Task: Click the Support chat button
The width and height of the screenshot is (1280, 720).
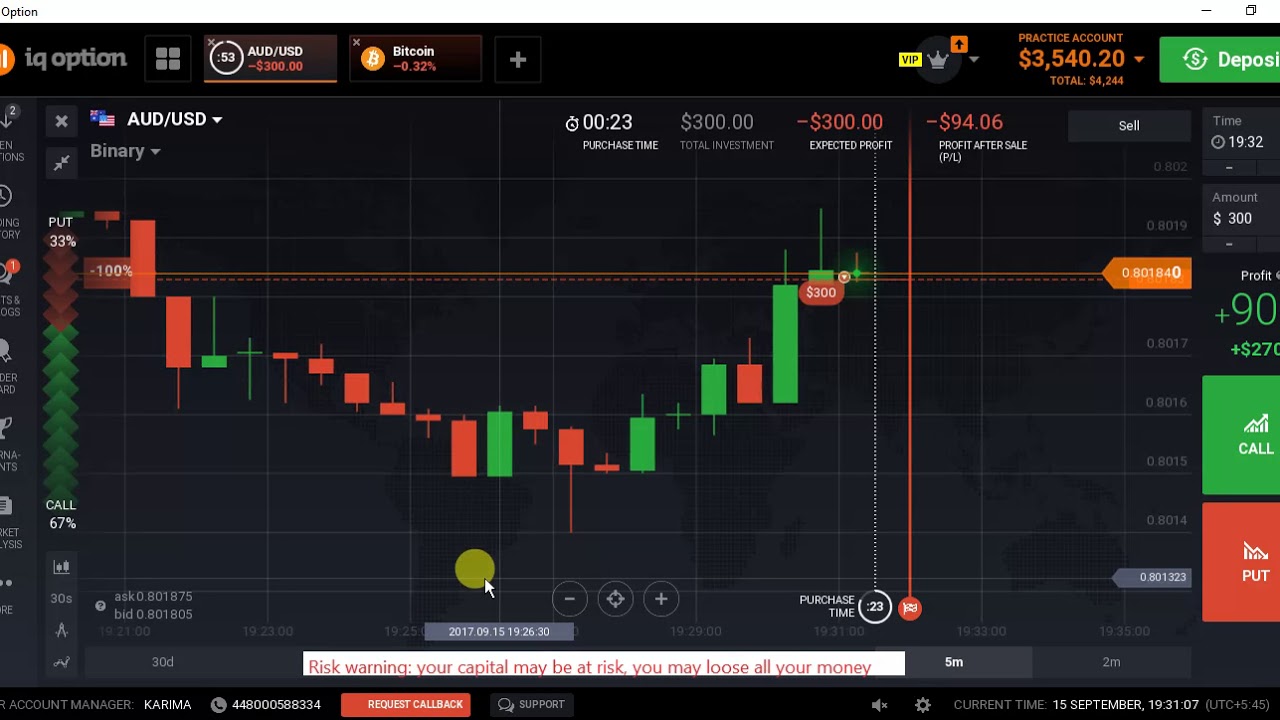Action: click(531, 705)
